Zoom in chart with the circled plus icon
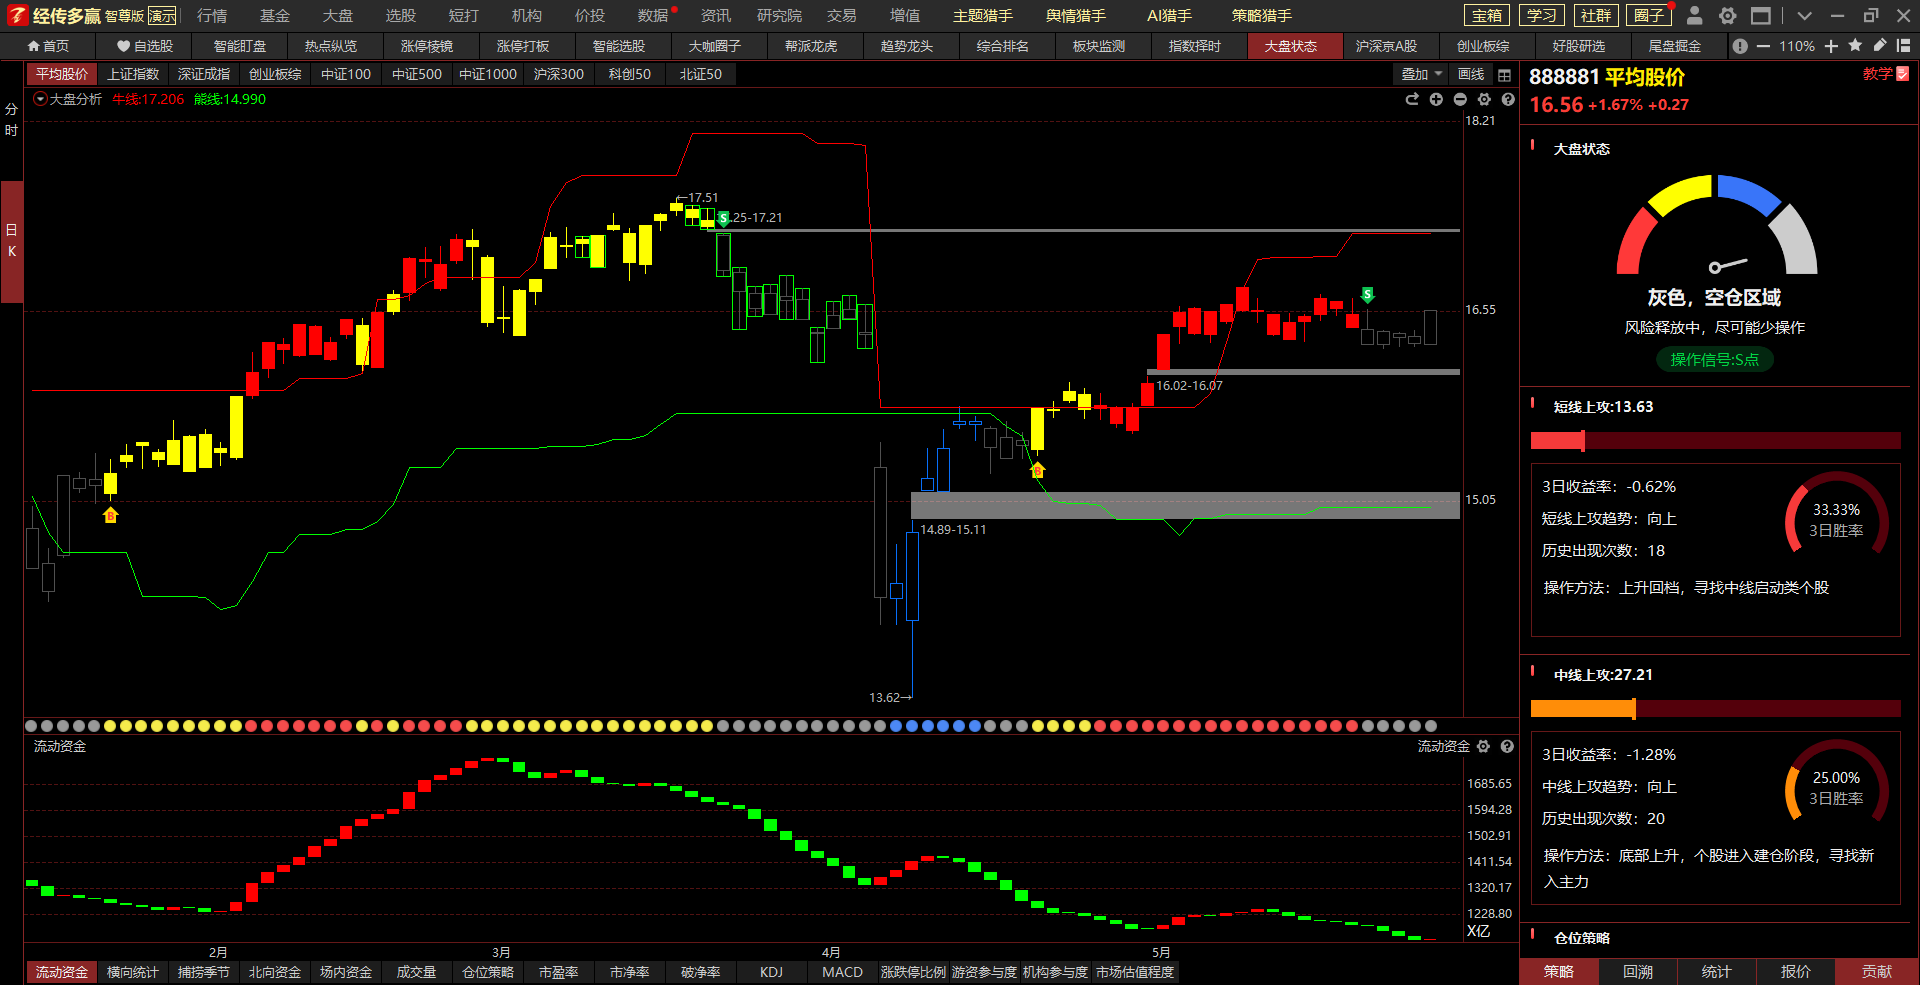 pyautogui.click(x=1436, y=99)
